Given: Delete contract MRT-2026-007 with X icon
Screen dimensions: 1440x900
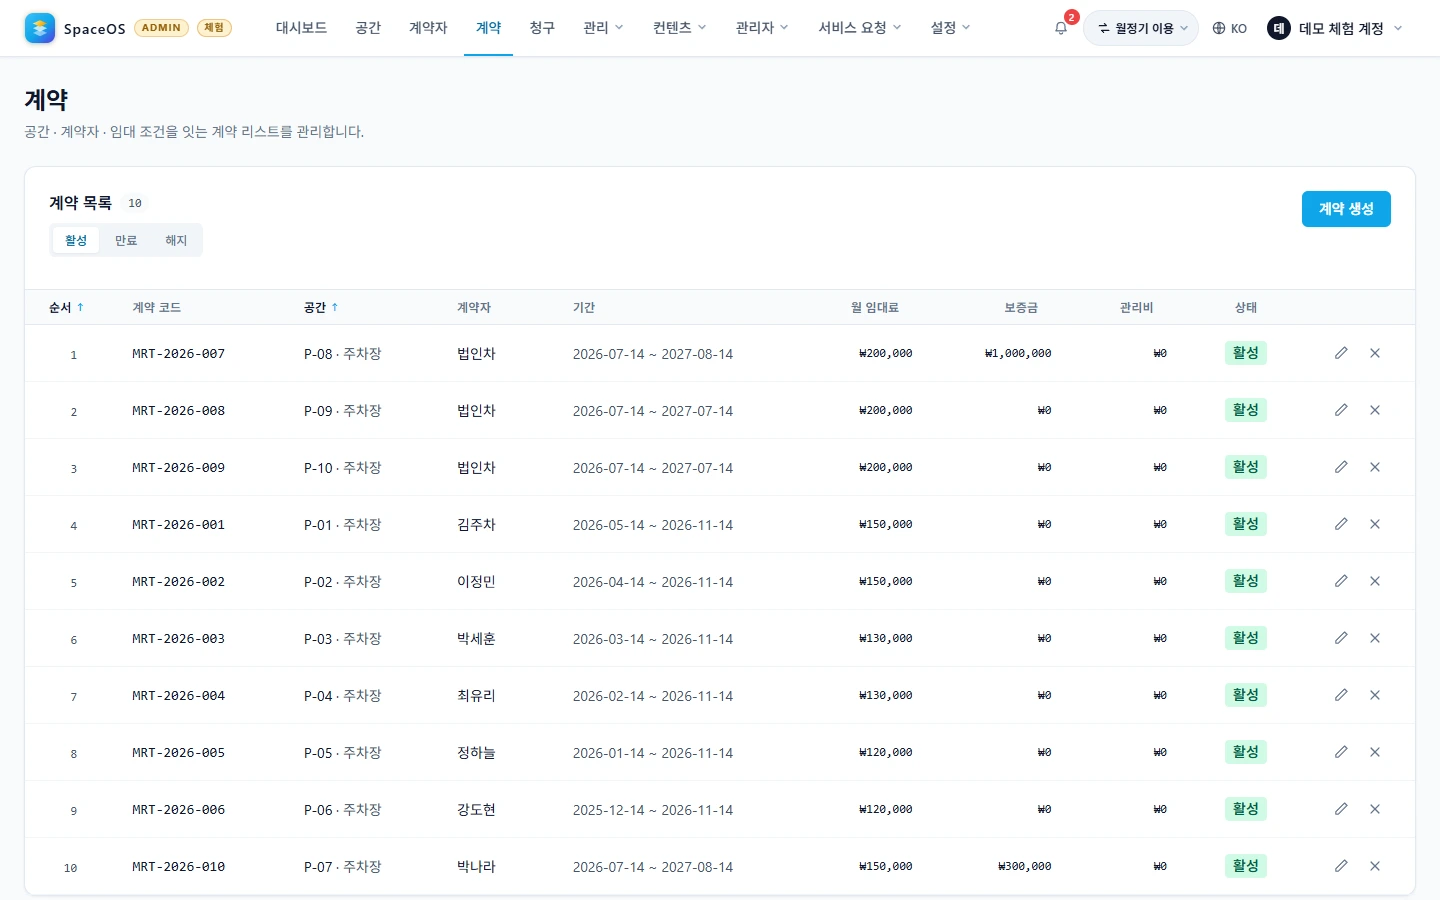Looking at the screenshot, I should pyautogui.click(x=1375, y=353).
